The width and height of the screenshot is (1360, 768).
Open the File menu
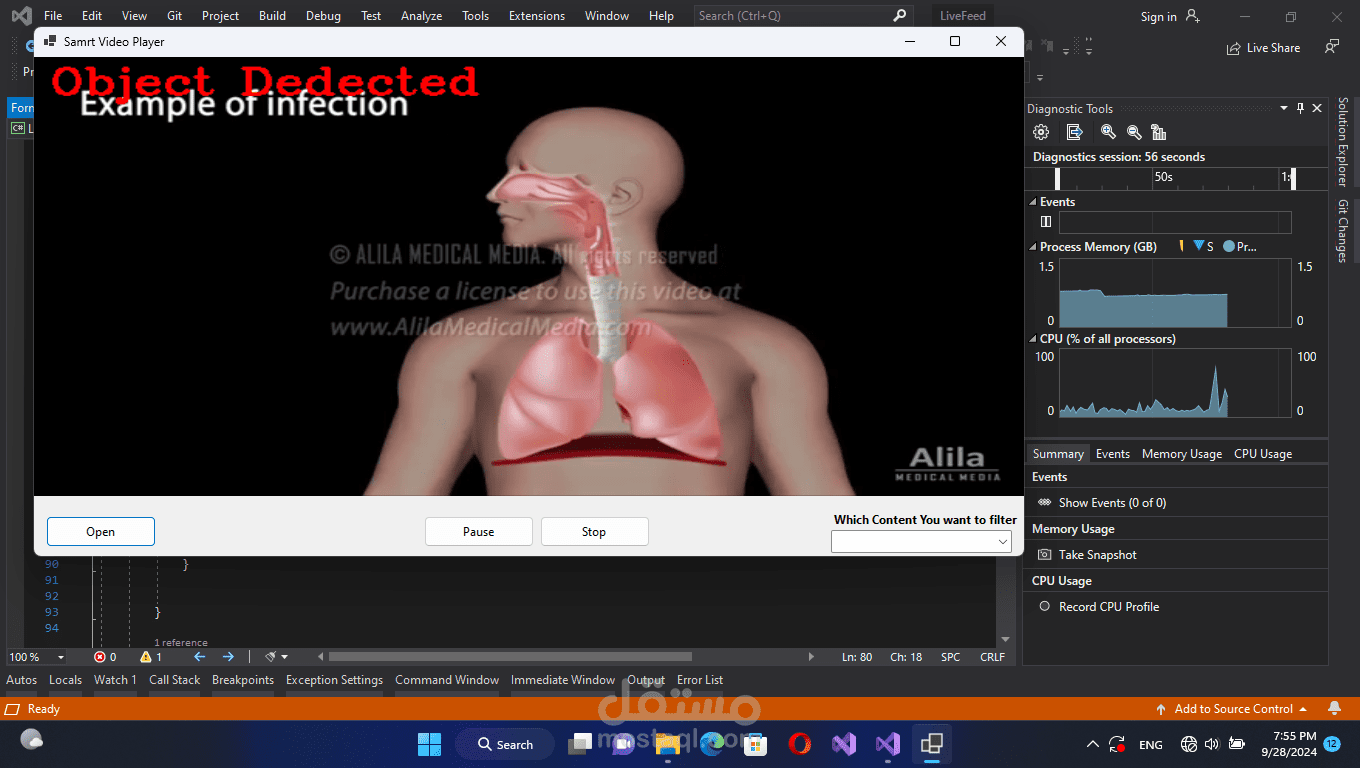(x=53, y=16)
